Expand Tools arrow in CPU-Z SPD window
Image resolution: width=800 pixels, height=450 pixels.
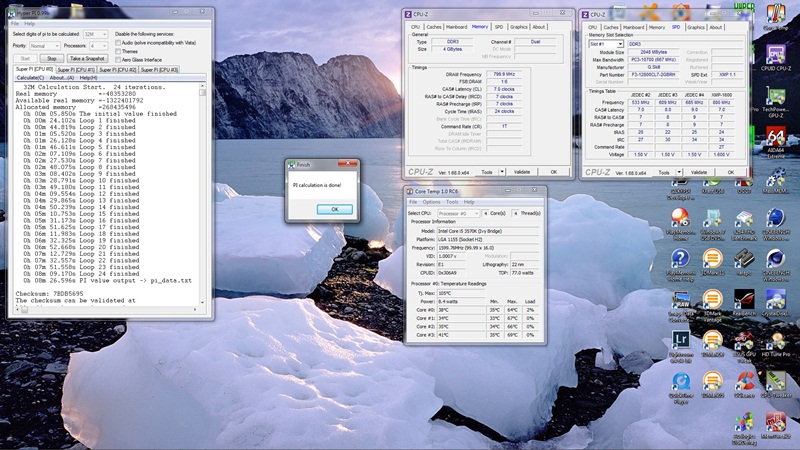tap(679, 172)
